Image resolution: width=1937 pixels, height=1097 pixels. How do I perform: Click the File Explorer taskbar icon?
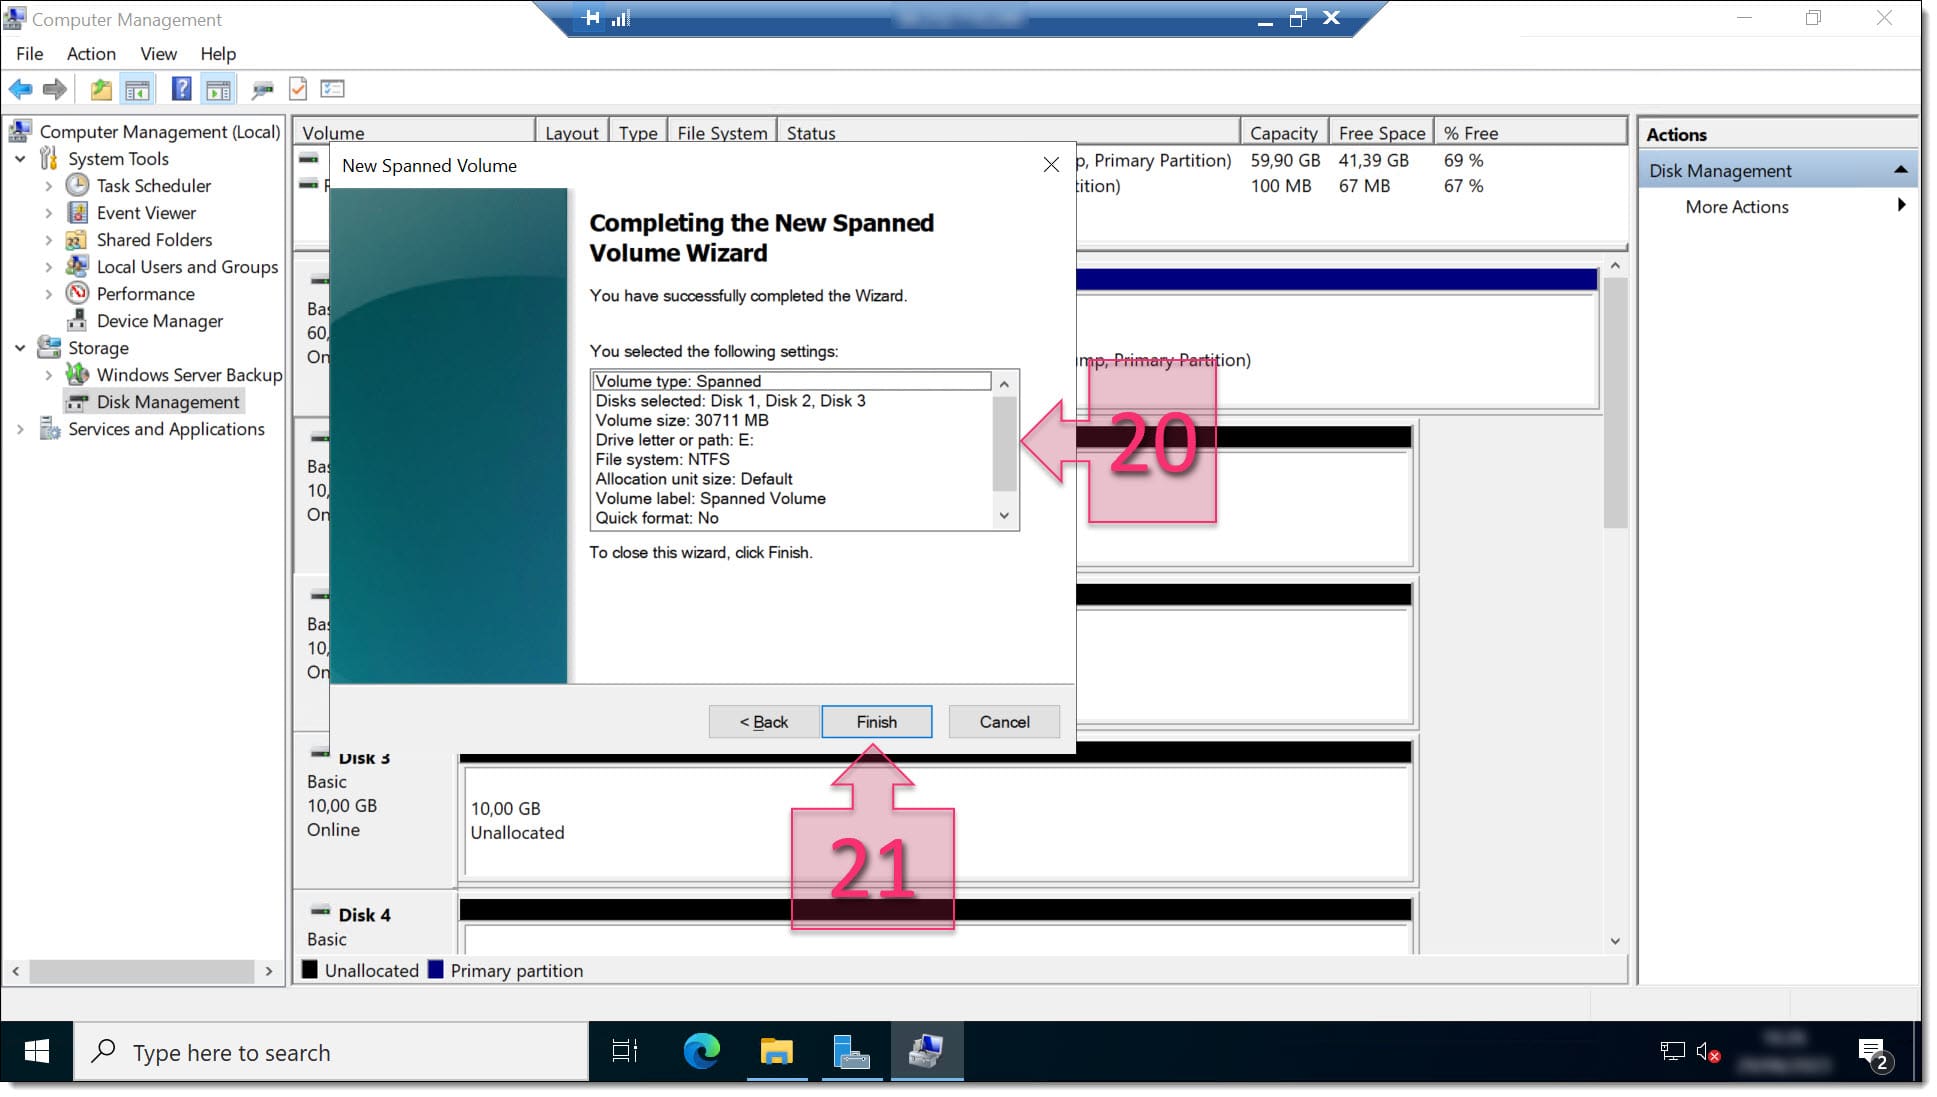coord(776,1052)
